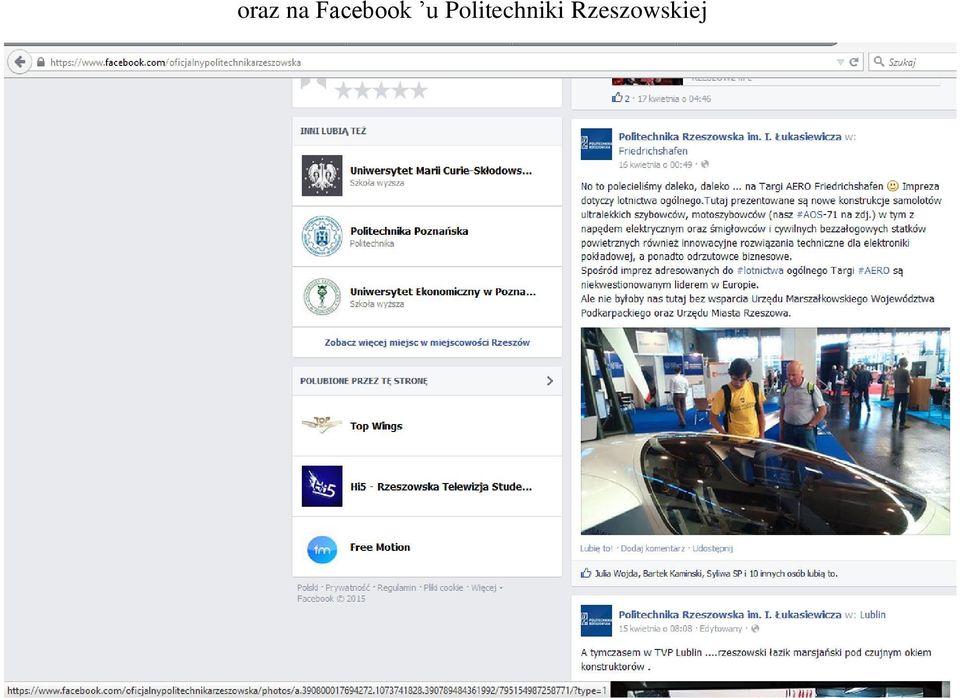Click the #lotnictwa hashtag
The height and width of the screenshot is (698, 960).
click(760, 270)
